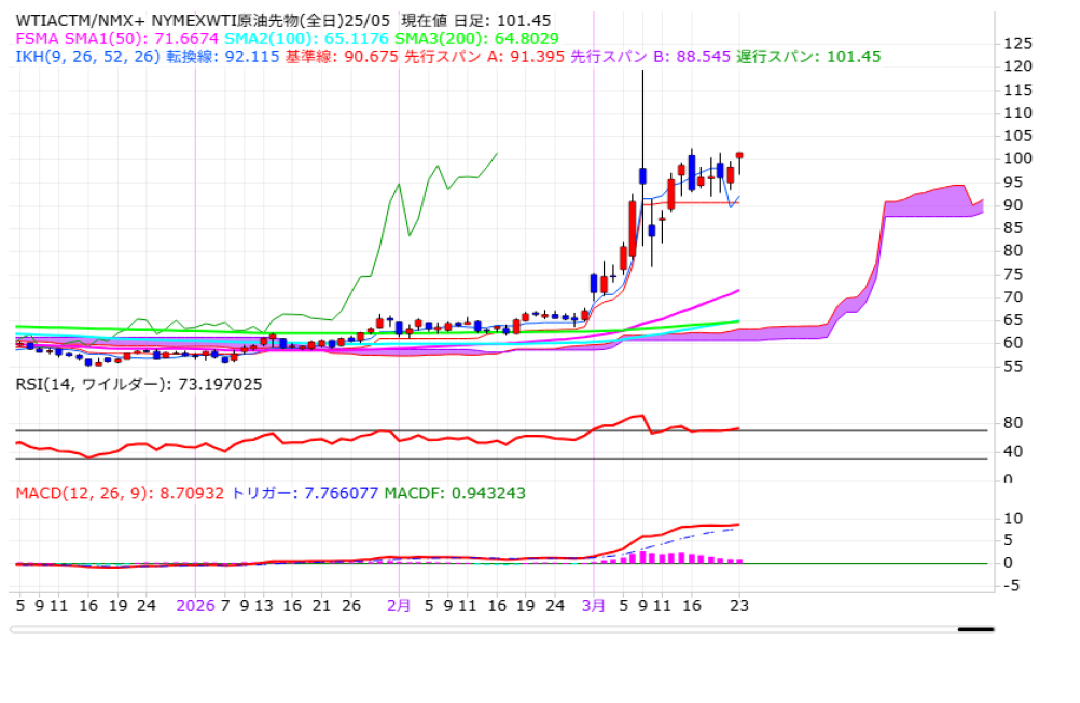
Task: Select the MACDF legend value
Action: click(x=490, y=493)
